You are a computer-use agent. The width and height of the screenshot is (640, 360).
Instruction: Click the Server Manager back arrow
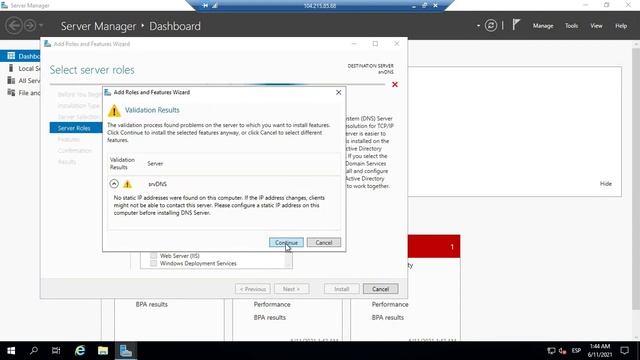click(x=14, y=25)
